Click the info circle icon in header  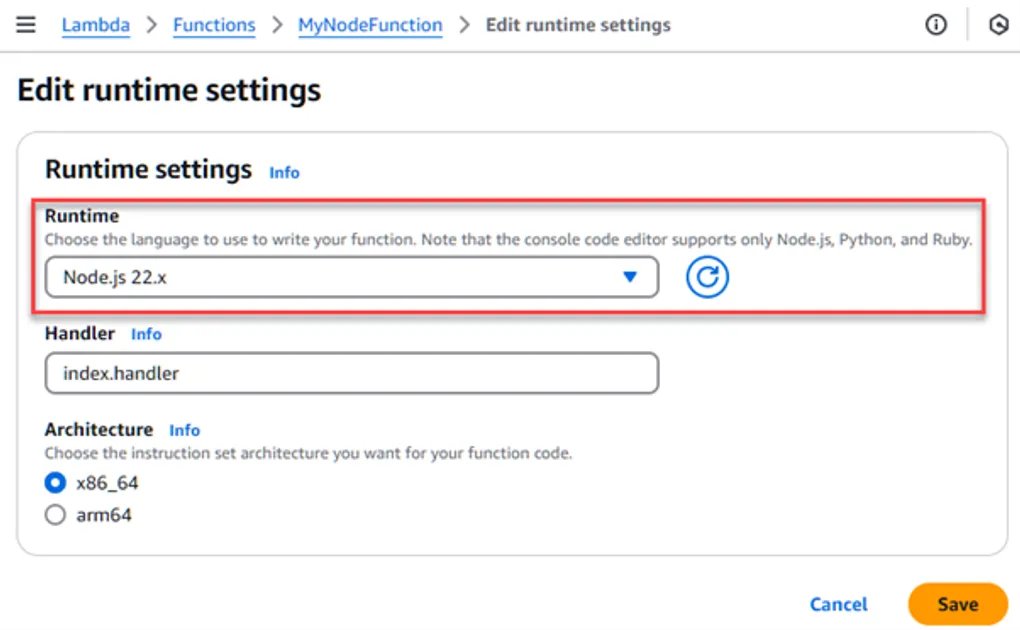tap(935, 26)
